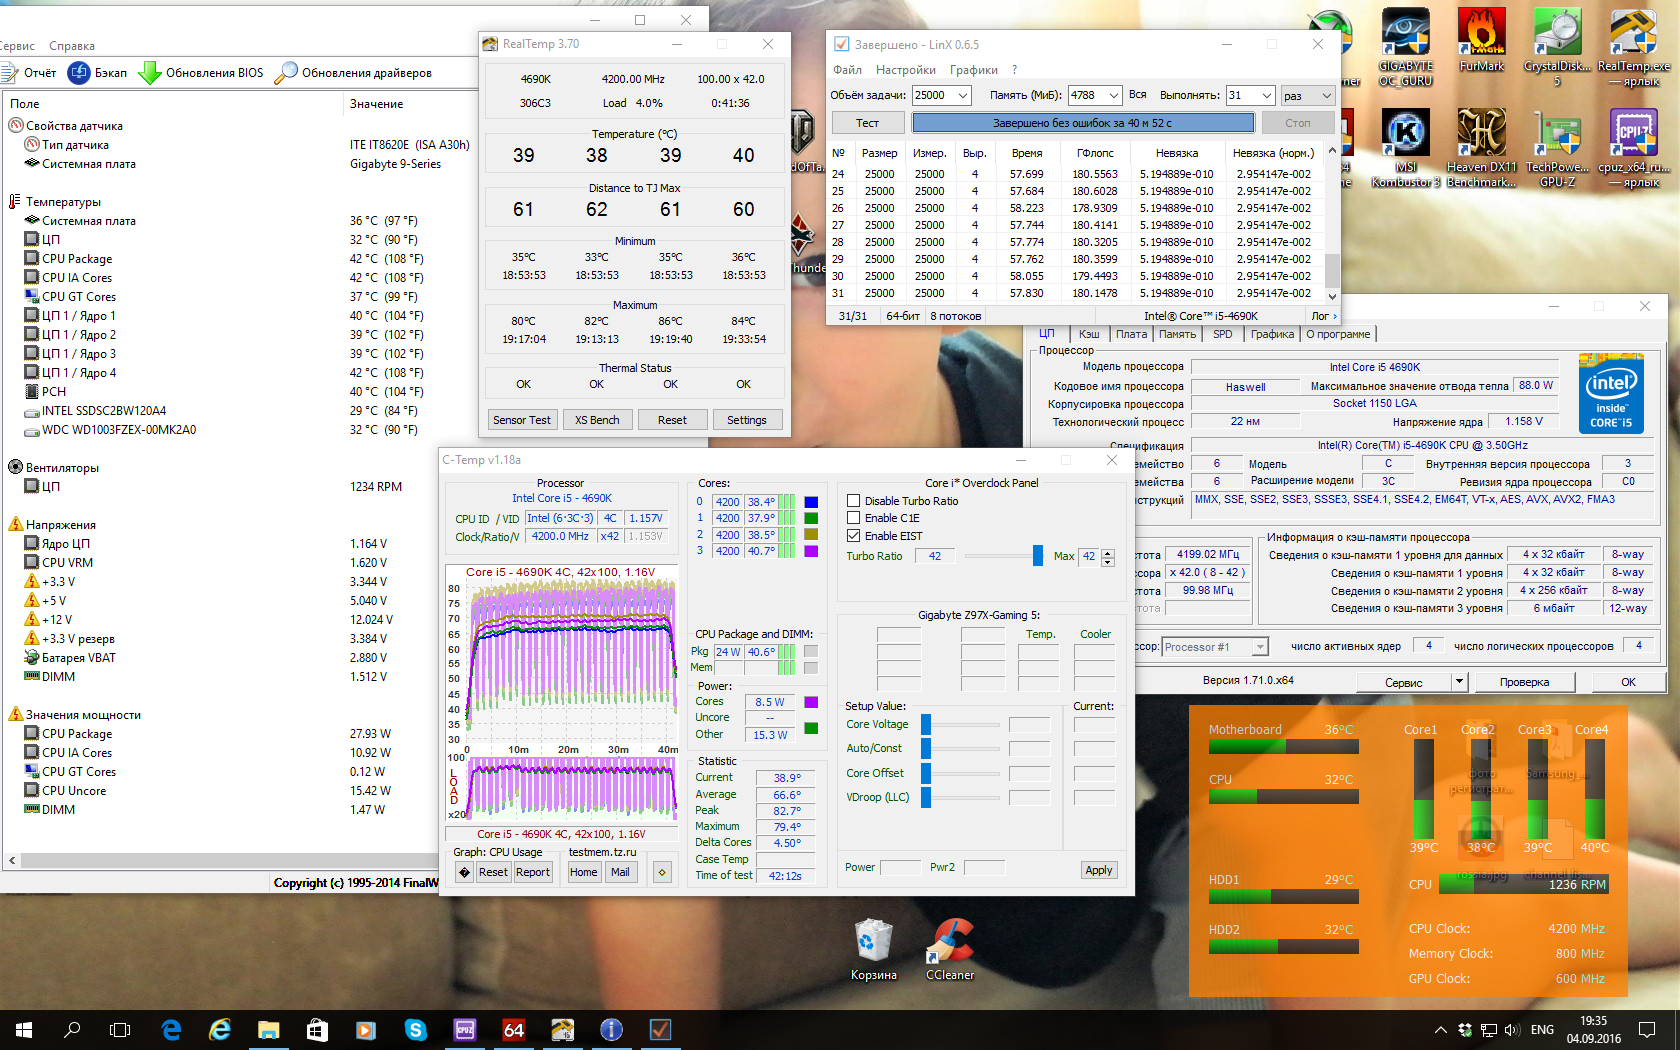Show hidden system tray icons
The width and height of the screenshot is (1680, 1050).
click(x=1440, y=1029)
